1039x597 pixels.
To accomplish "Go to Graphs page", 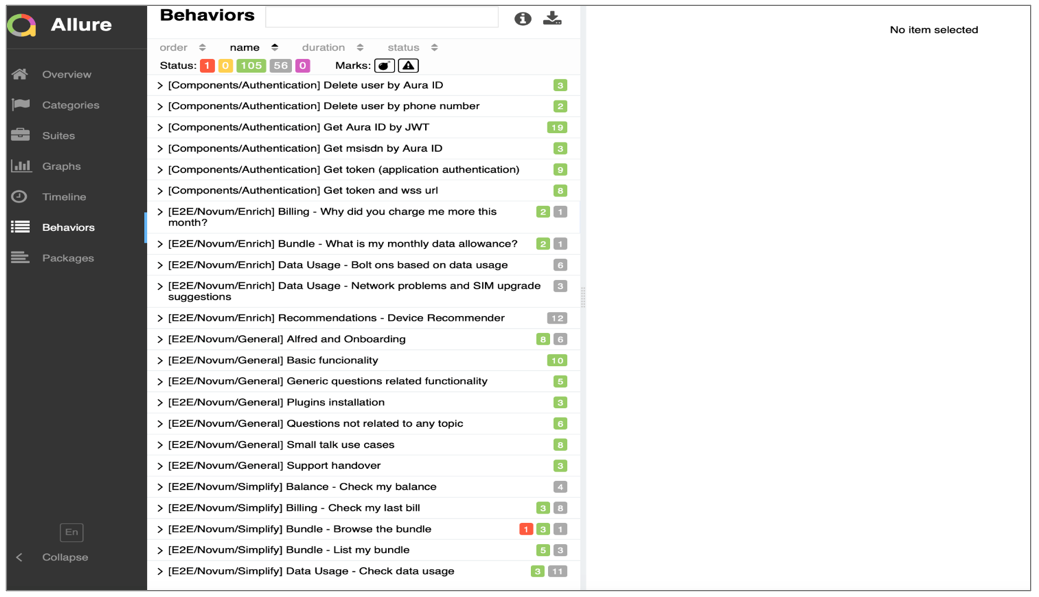I will [x=62, y=166].
